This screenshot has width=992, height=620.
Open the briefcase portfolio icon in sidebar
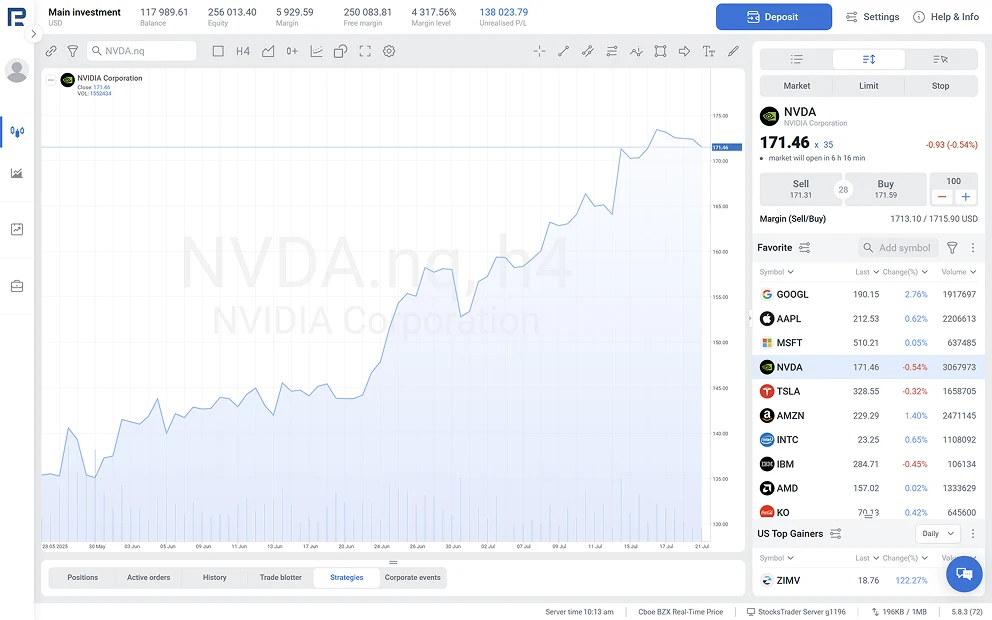17,286
